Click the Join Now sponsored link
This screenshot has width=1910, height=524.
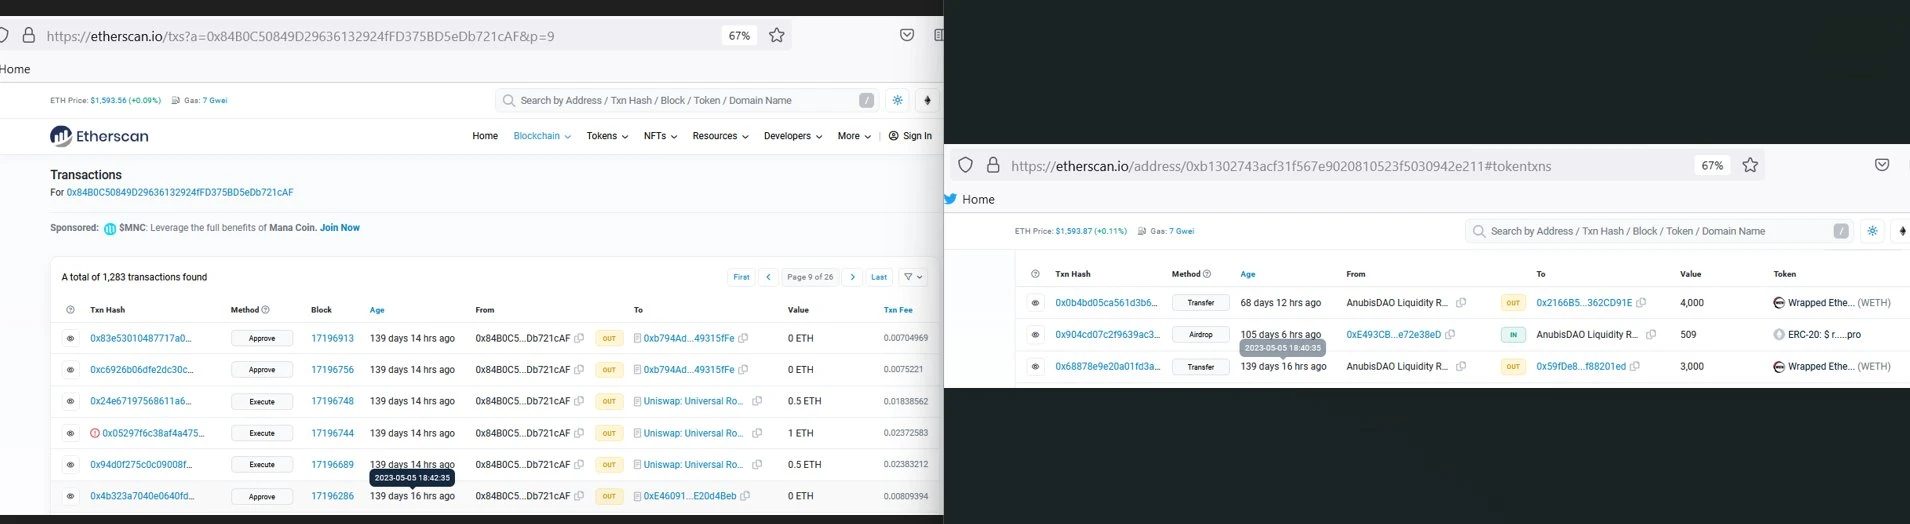[340, 228]
